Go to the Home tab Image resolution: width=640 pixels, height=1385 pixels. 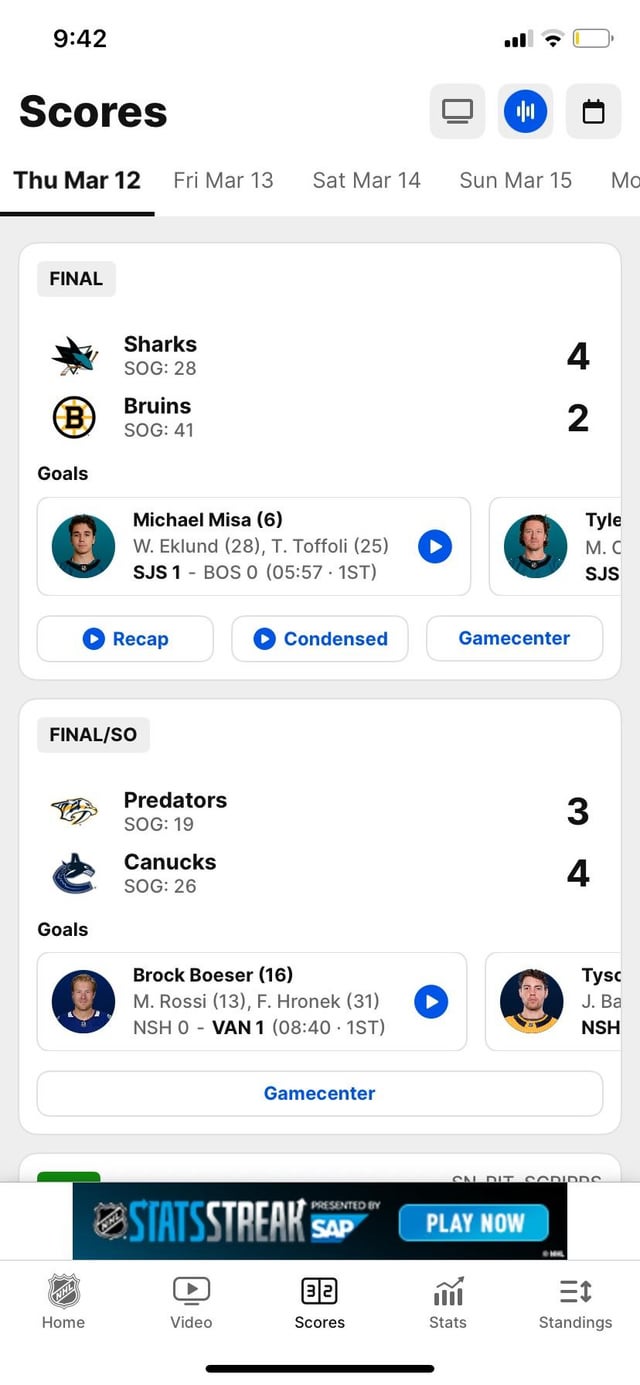(63, 1303)
